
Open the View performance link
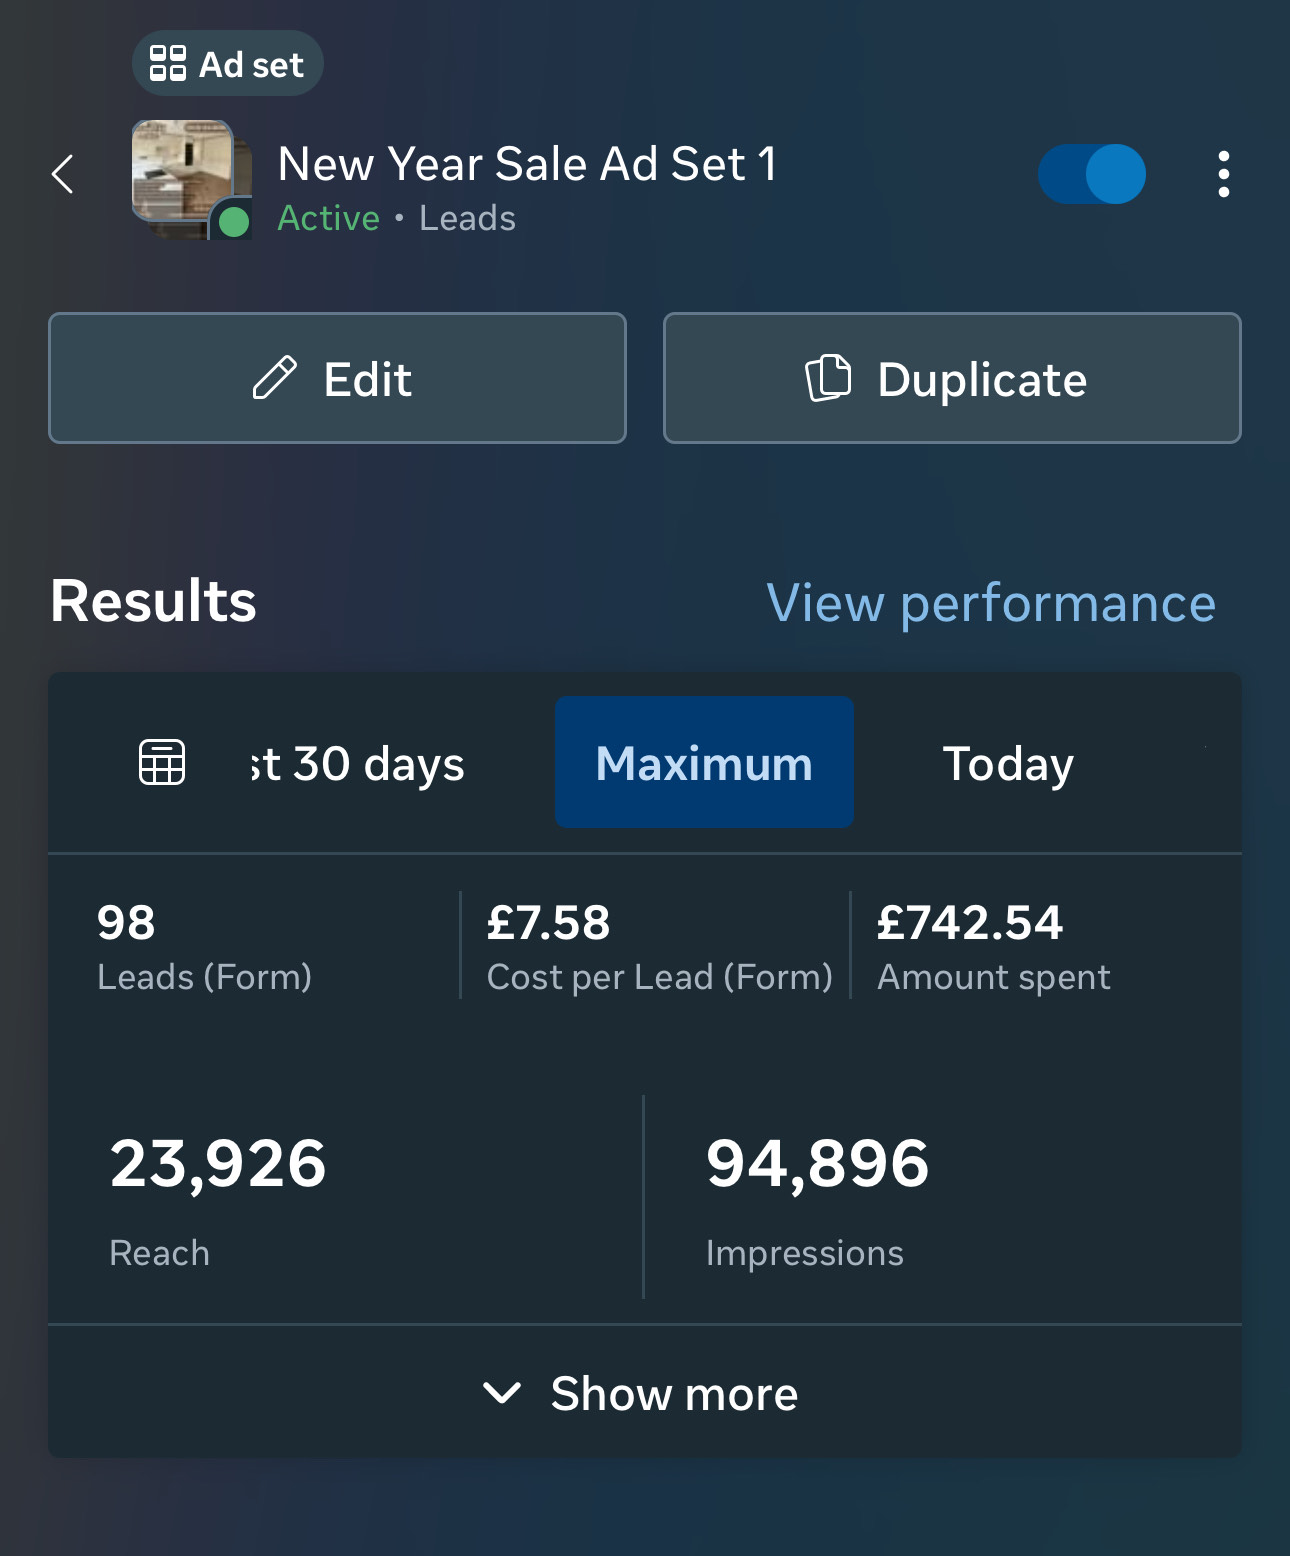(x=990, y=603)
